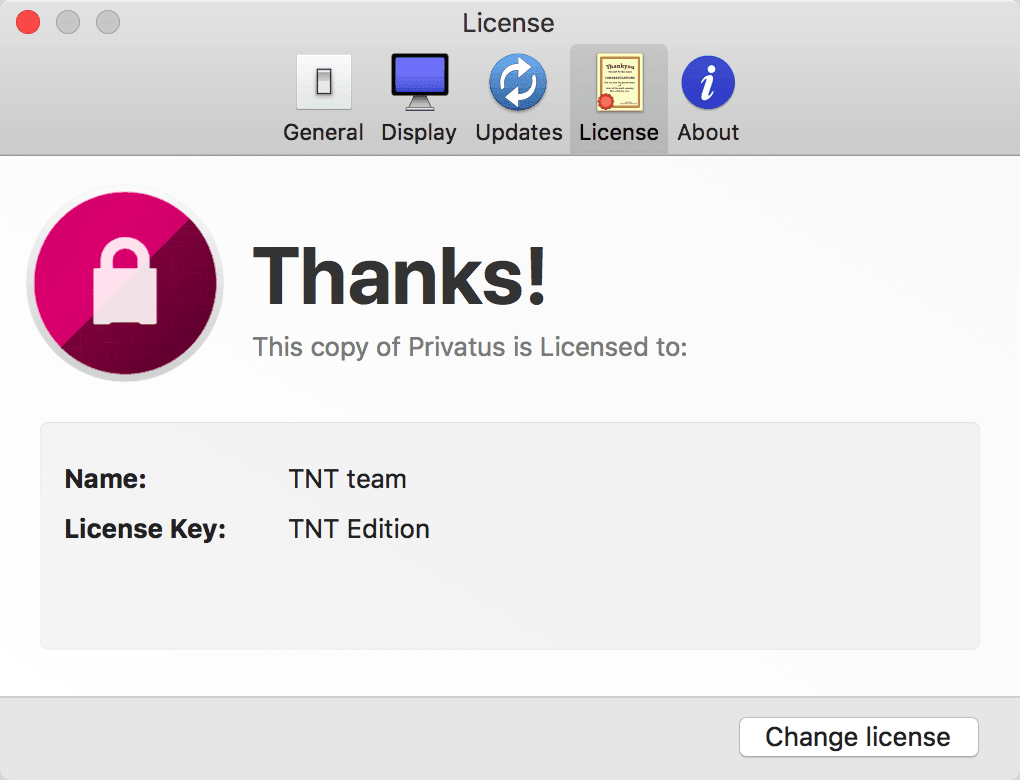Select the blue monitor Display icon
This screenshot has width=1020, height=780.
click(418, 82)
